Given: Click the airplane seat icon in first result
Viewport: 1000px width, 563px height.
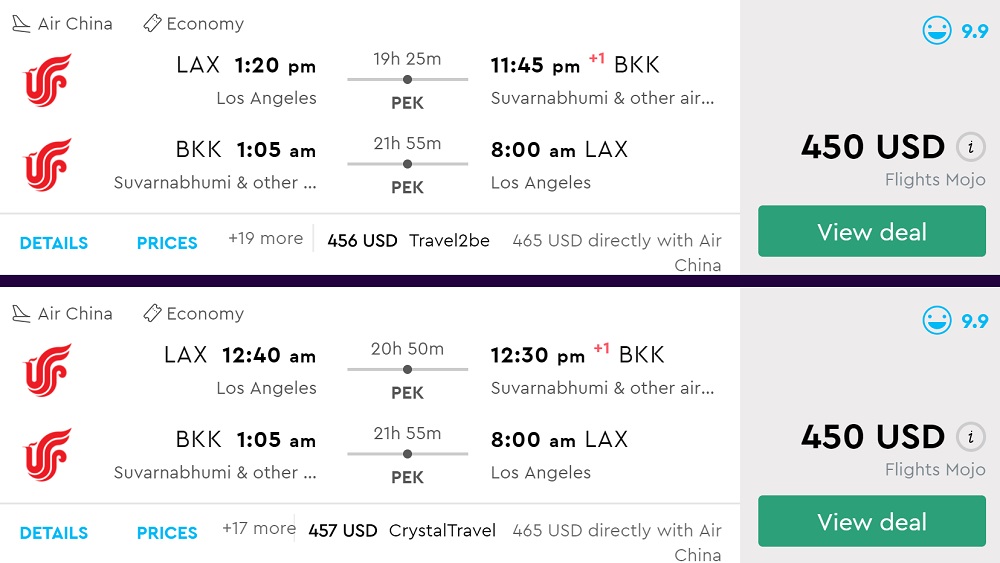Looking at the screenshot, I should [x=21, y=24].
